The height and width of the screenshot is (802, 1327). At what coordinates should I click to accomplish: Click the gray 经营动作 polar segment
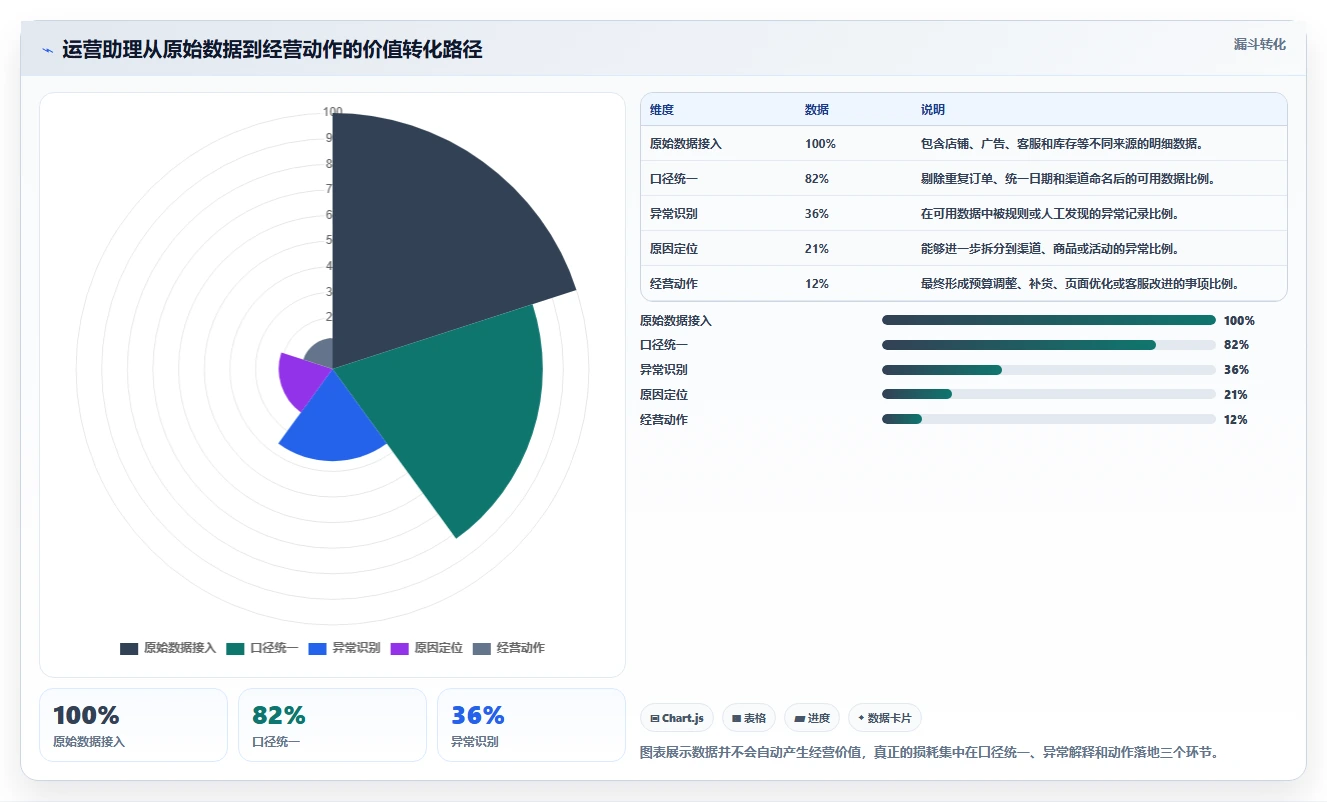[321, 354]
